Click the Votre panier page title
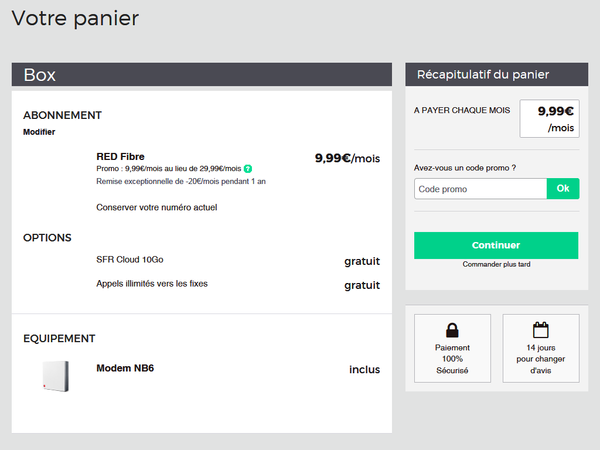This screenshot has height=450, width=600. (75, 18)
